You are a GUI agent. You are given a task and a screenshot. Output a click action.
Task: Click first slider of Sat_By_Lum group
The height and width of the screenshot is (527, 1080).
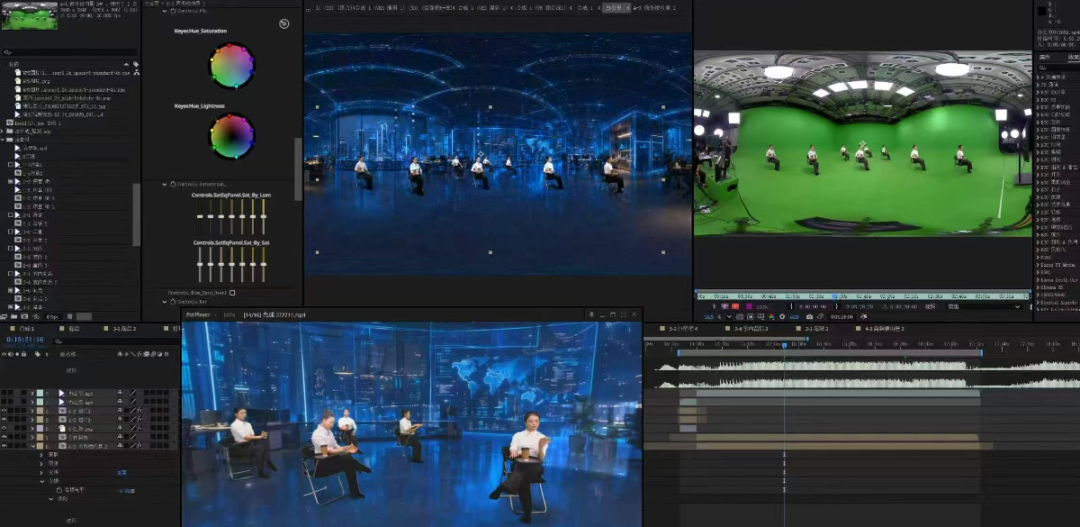click(x=200, y=217)
